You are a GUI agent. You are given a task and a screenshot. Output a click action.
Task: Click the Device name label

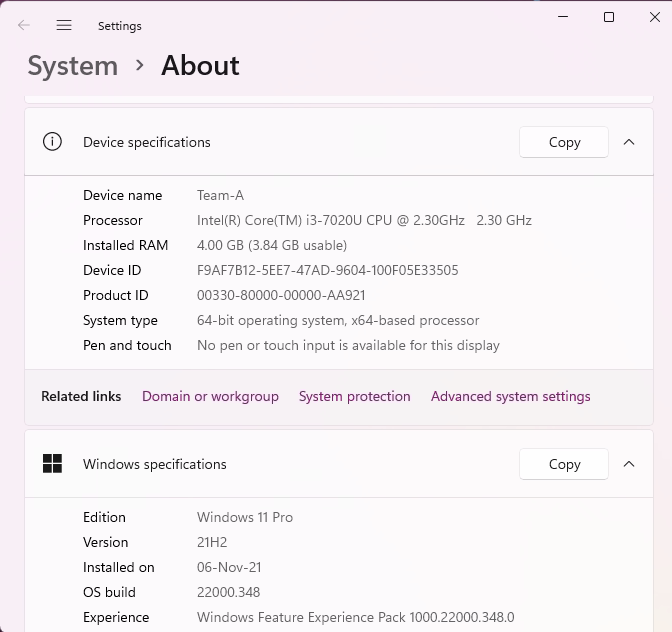pyautogui.click(x=123, y=195)
